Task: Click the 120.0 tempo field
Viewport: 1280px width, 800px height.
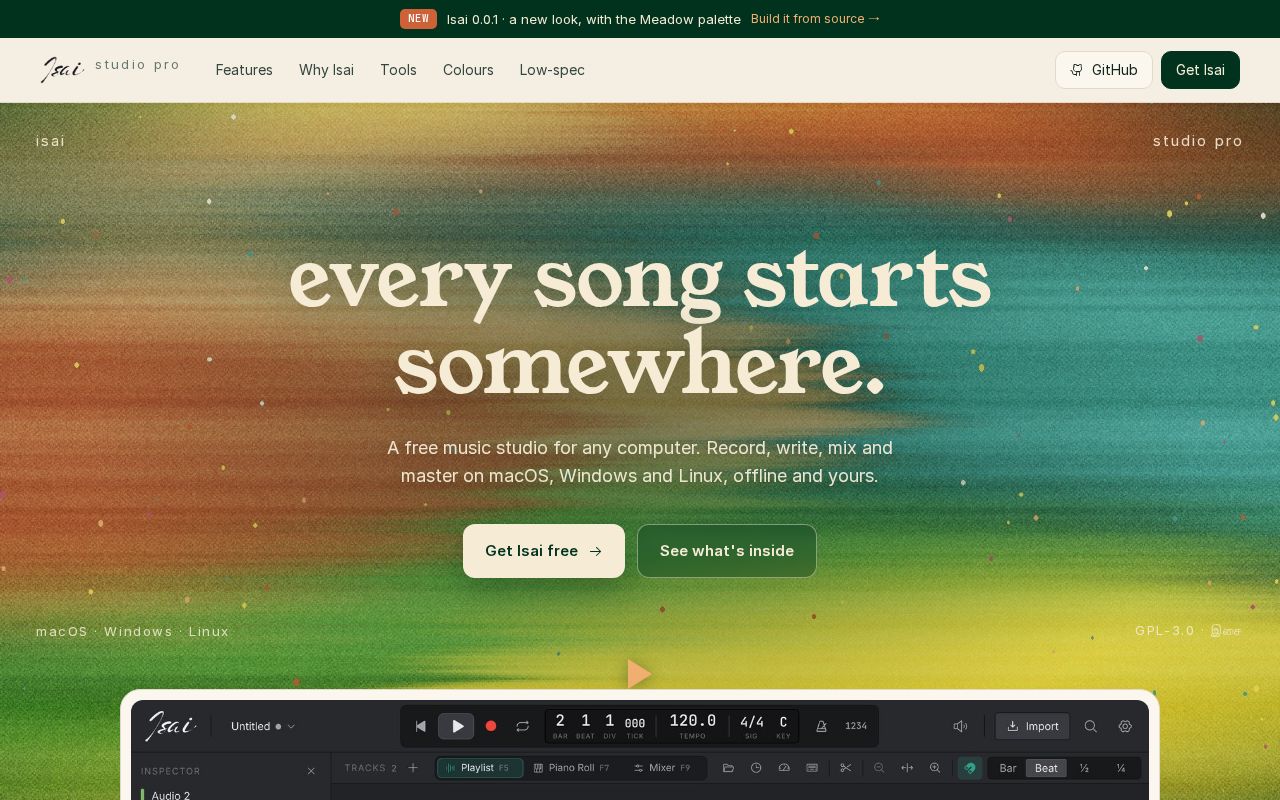Action: pyautogui.click(x=692, y=726)
